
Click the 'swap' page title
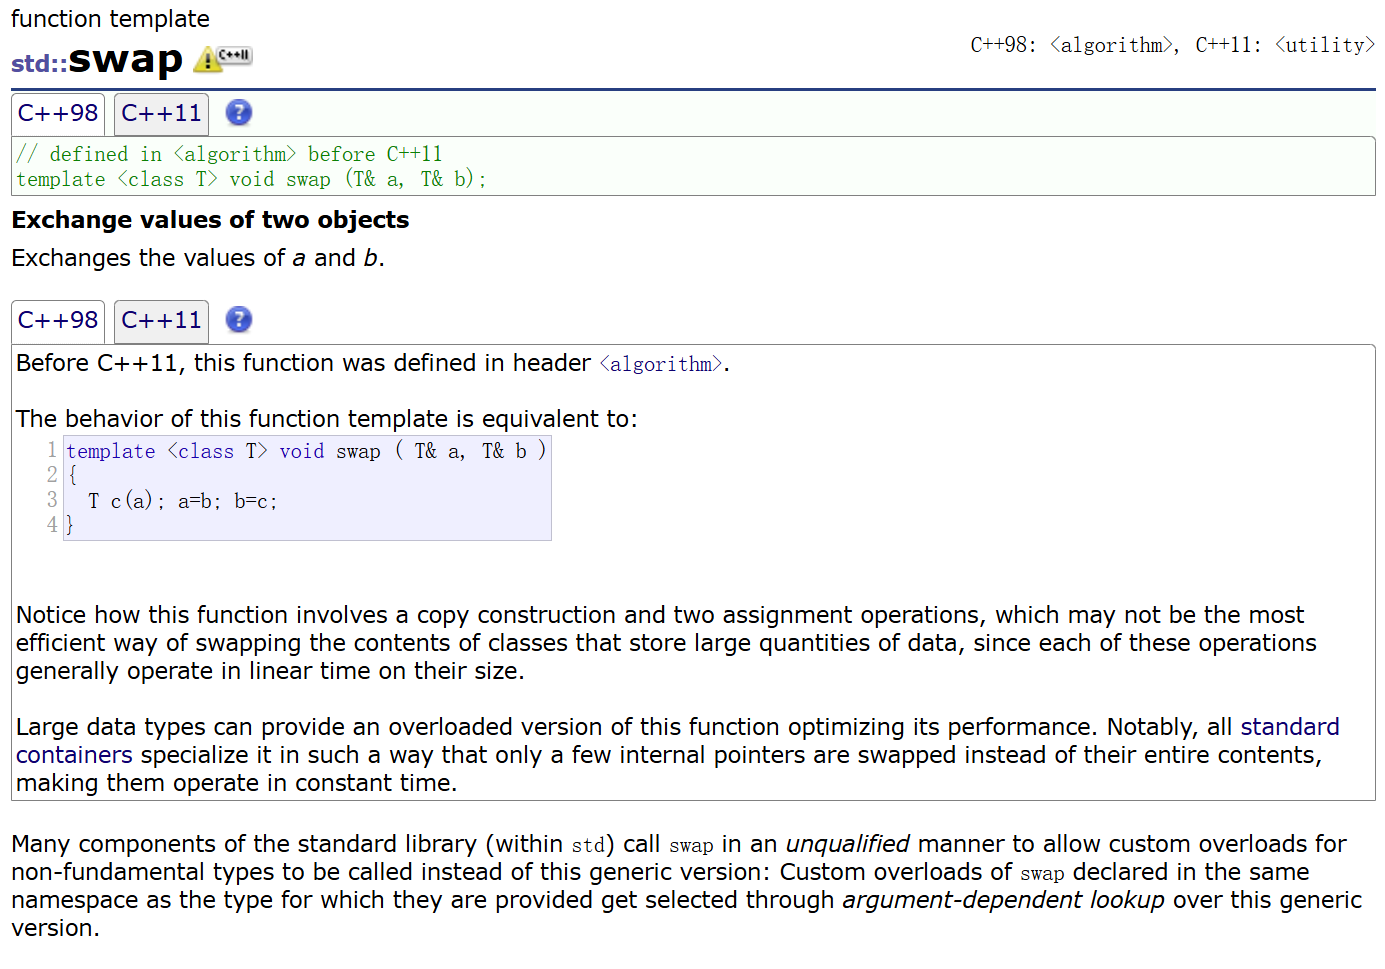(126, 59)
